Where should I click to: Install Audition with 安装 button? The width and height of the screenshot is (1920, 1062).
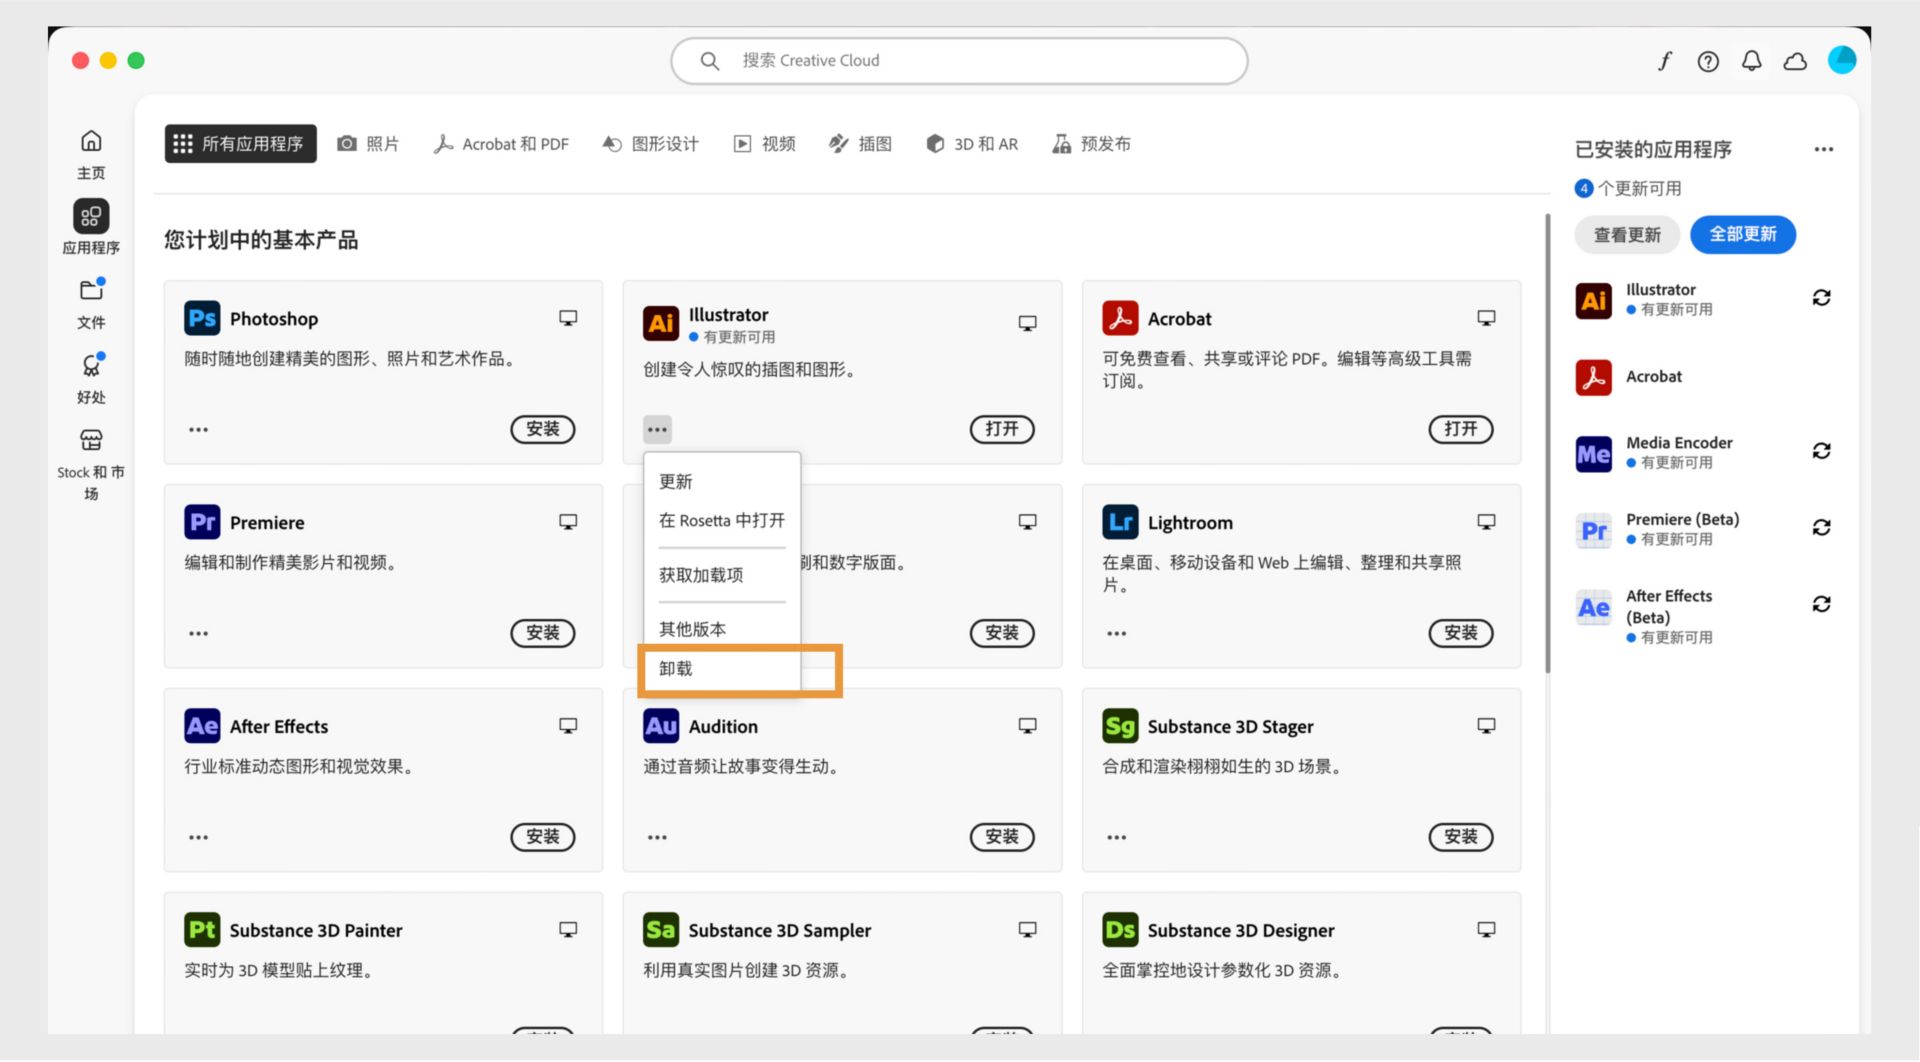click(1002, 838)
